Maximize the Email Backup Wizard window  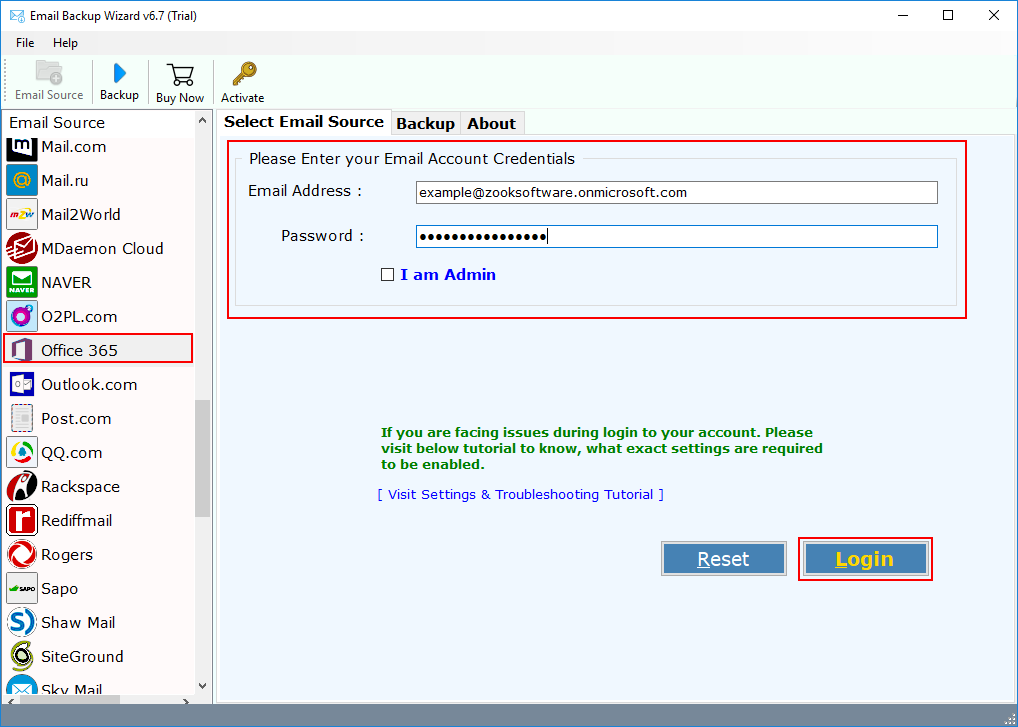pos(948,15)
